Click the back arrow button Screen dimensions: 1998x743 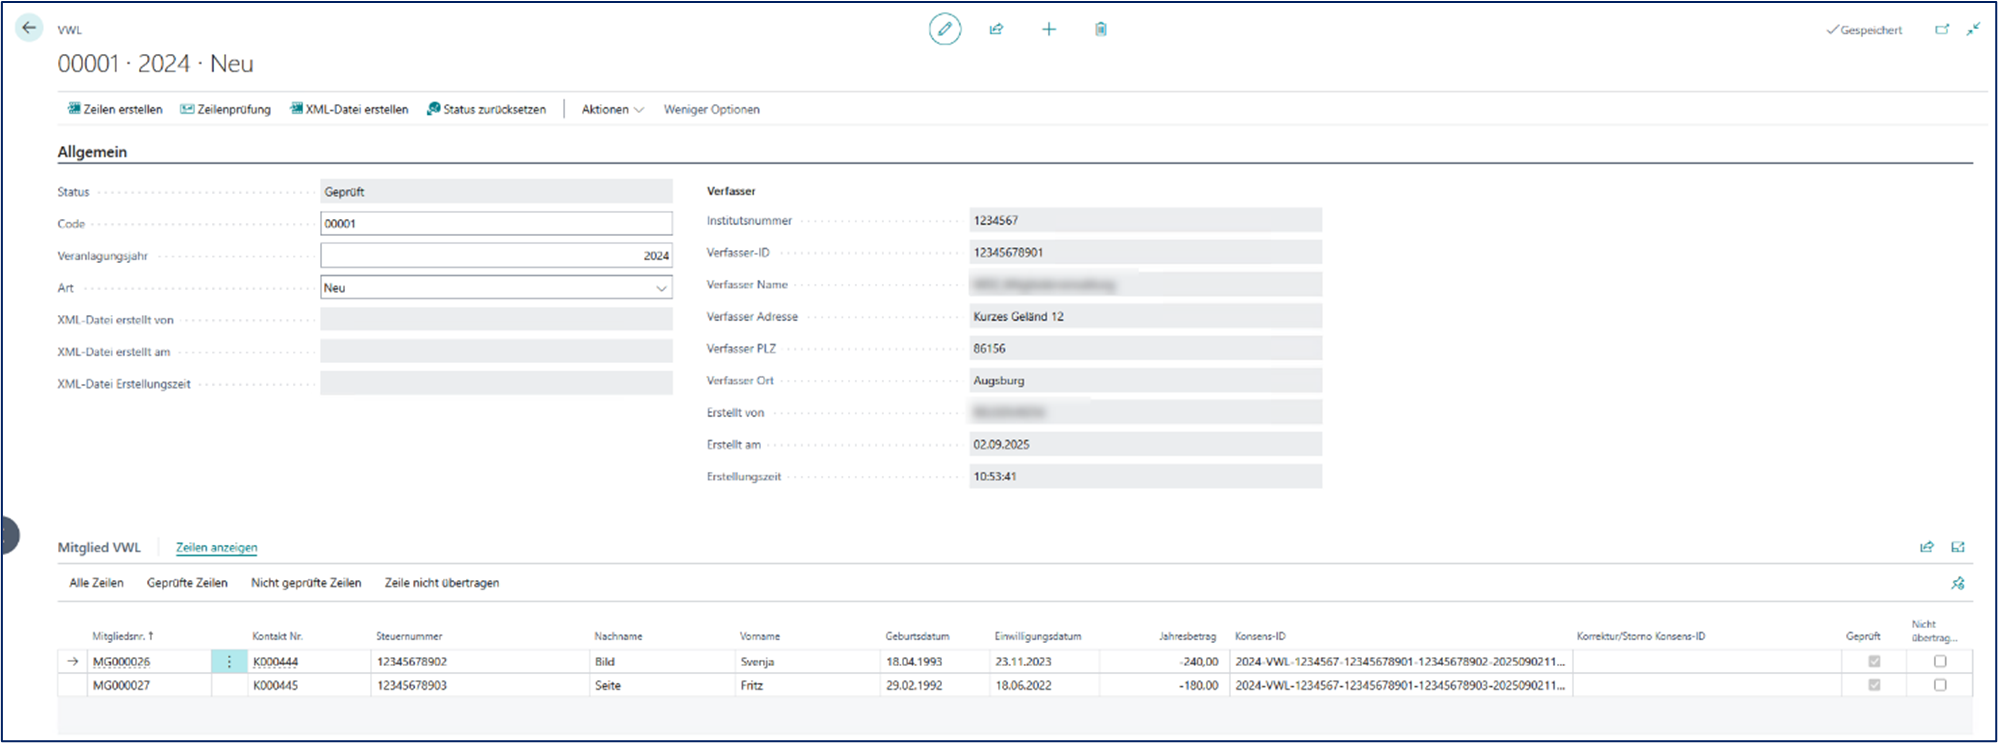[29, 28]
